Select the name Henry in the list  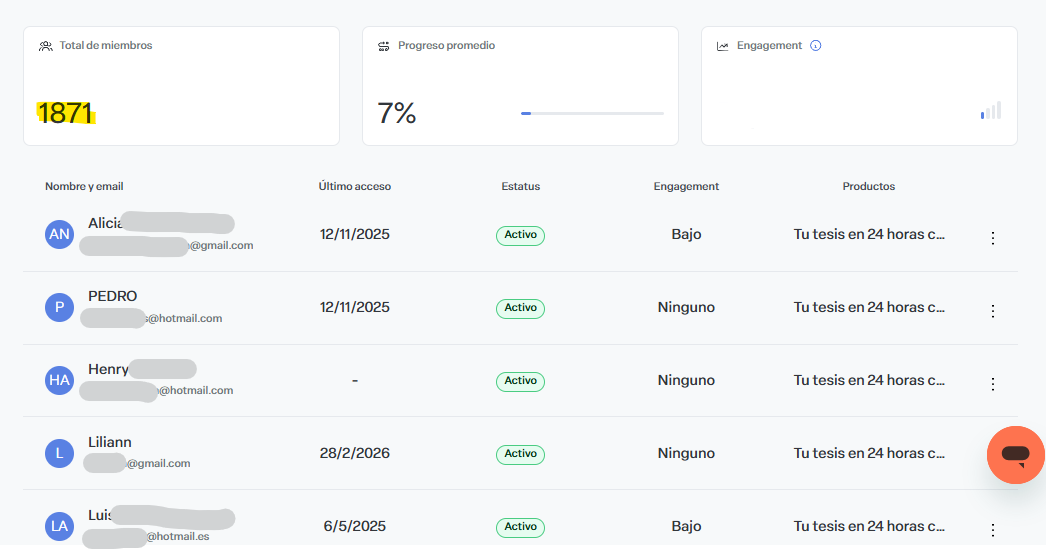pos(108,369)
